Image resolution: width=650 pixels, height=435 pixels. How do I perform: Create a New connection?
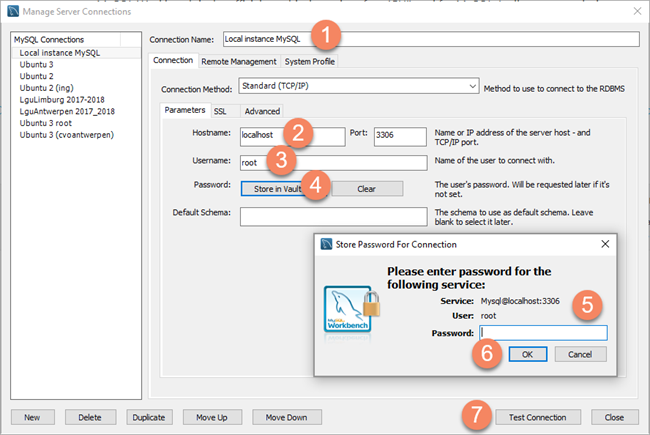32,417
